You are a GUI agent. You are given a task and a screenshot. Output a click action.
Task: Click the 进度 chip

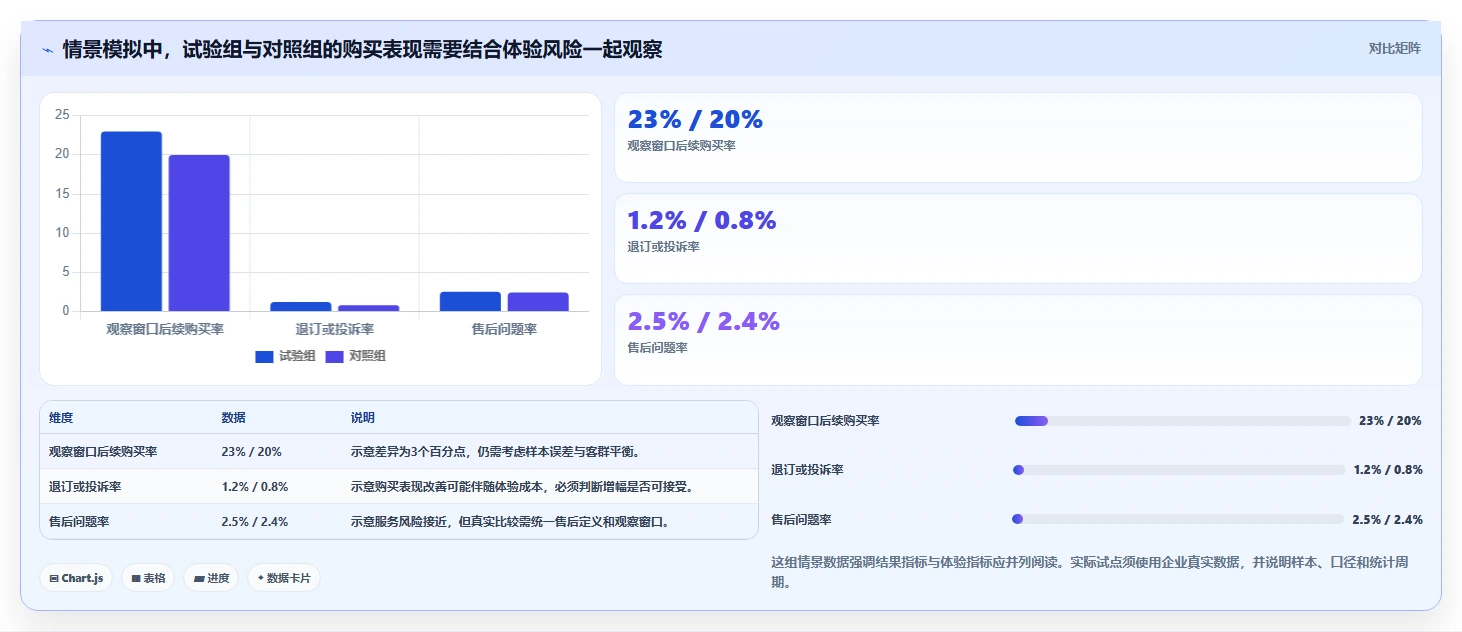point(211,578)
